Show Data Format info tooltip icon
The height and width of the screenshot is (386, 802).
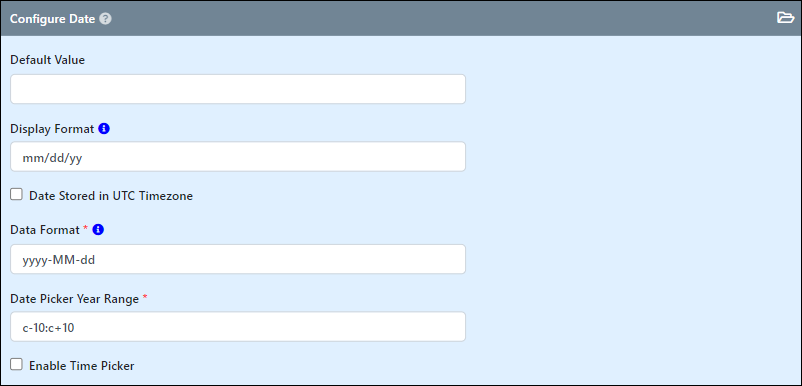coord(98,230)
